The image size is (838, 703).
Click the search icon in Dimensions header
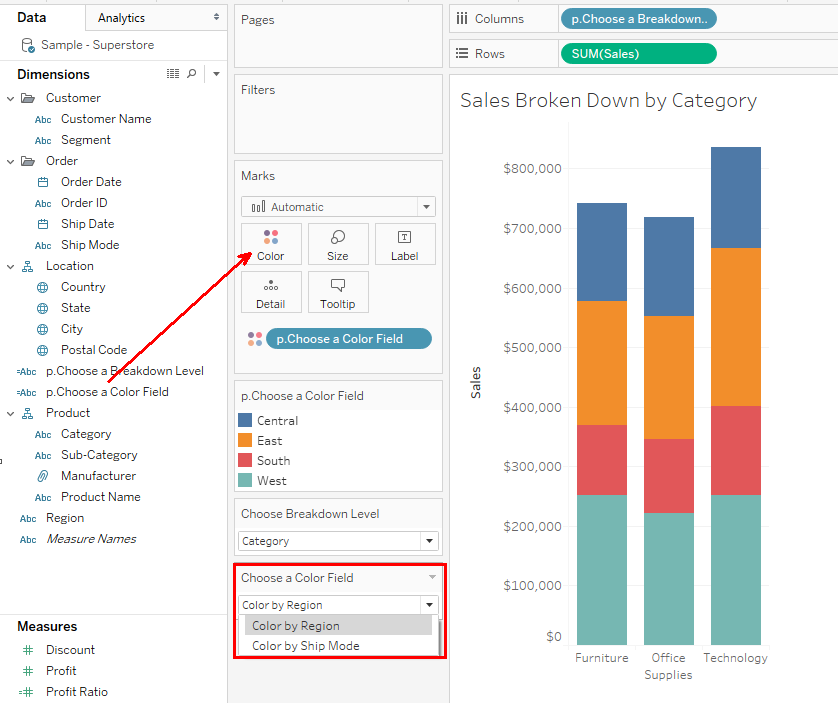(192, 74)
